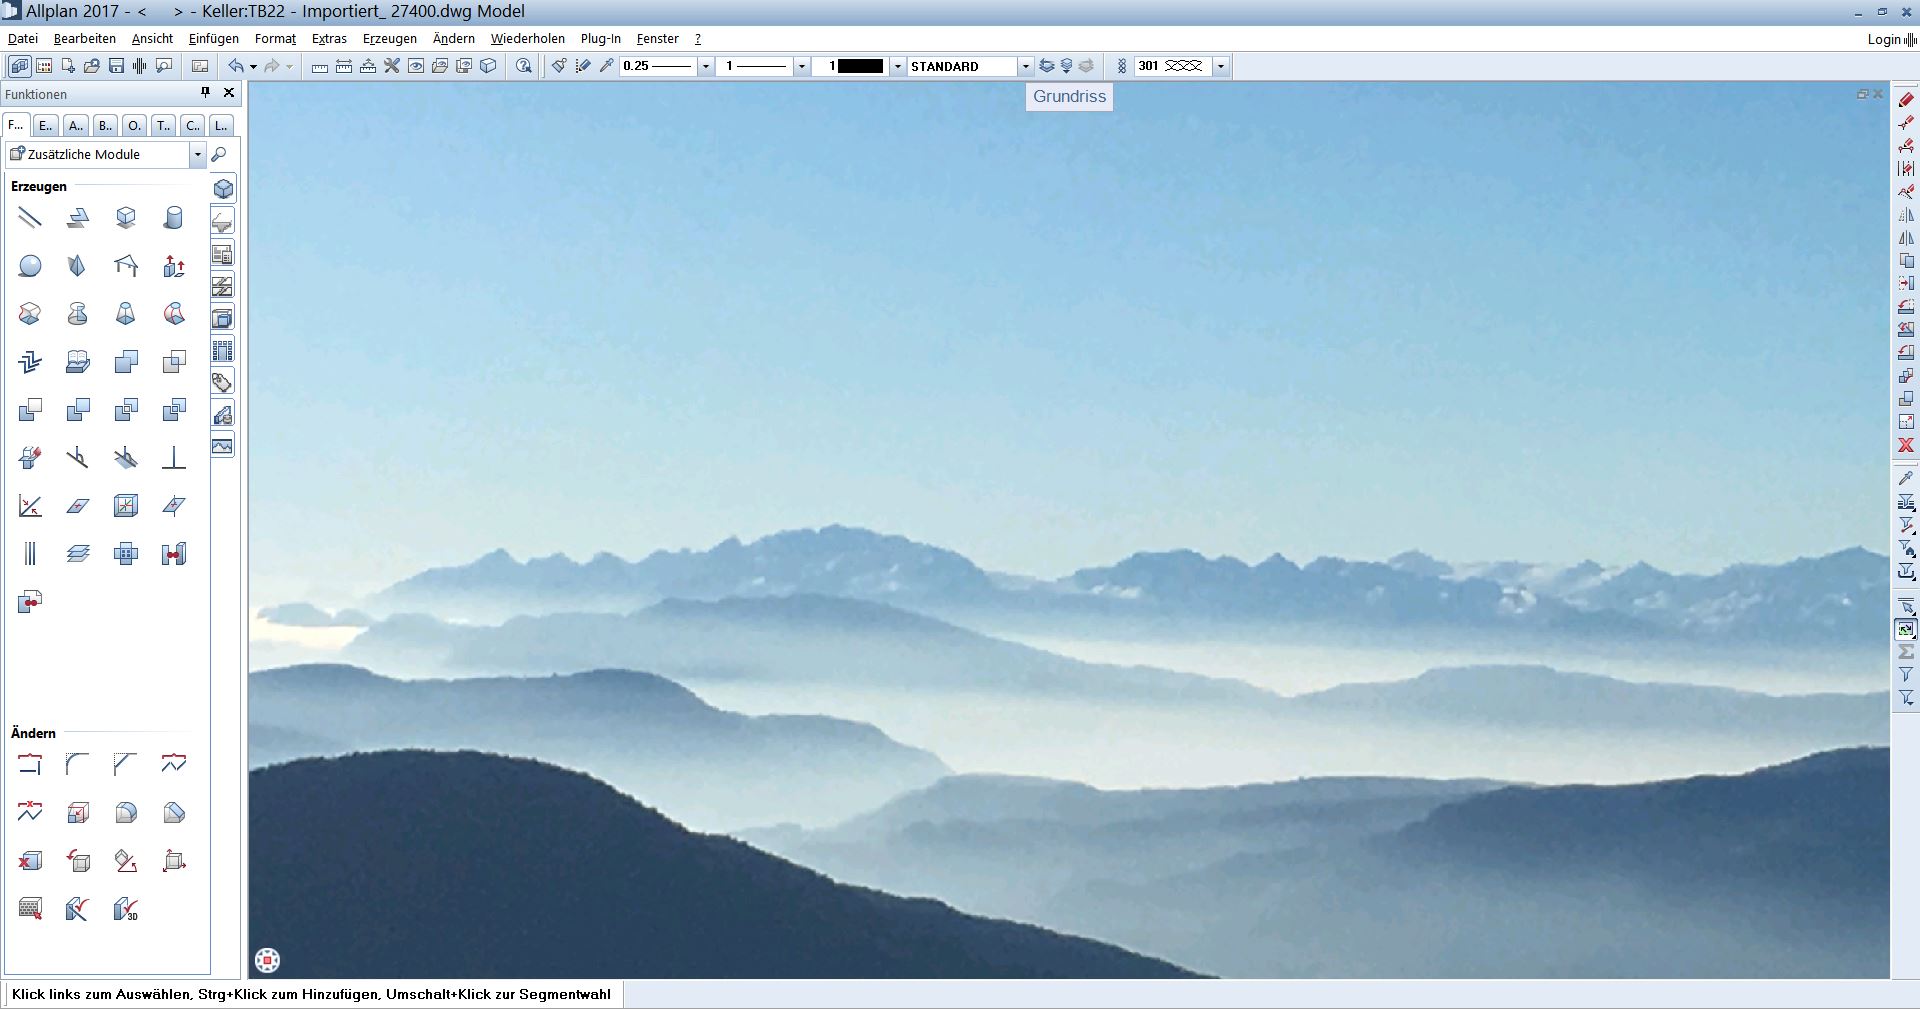The height and width of the screenshot is (1009, 1920).
Task: Click the Sigma sum icon on right toolbar
Action: [1906, 652]
